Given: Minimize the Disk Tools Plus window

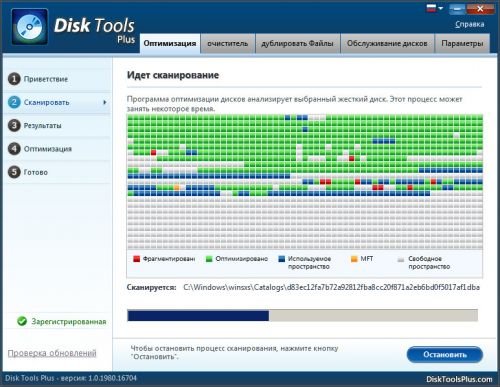Looking at the screenshot, I should [x=457, y=9].
